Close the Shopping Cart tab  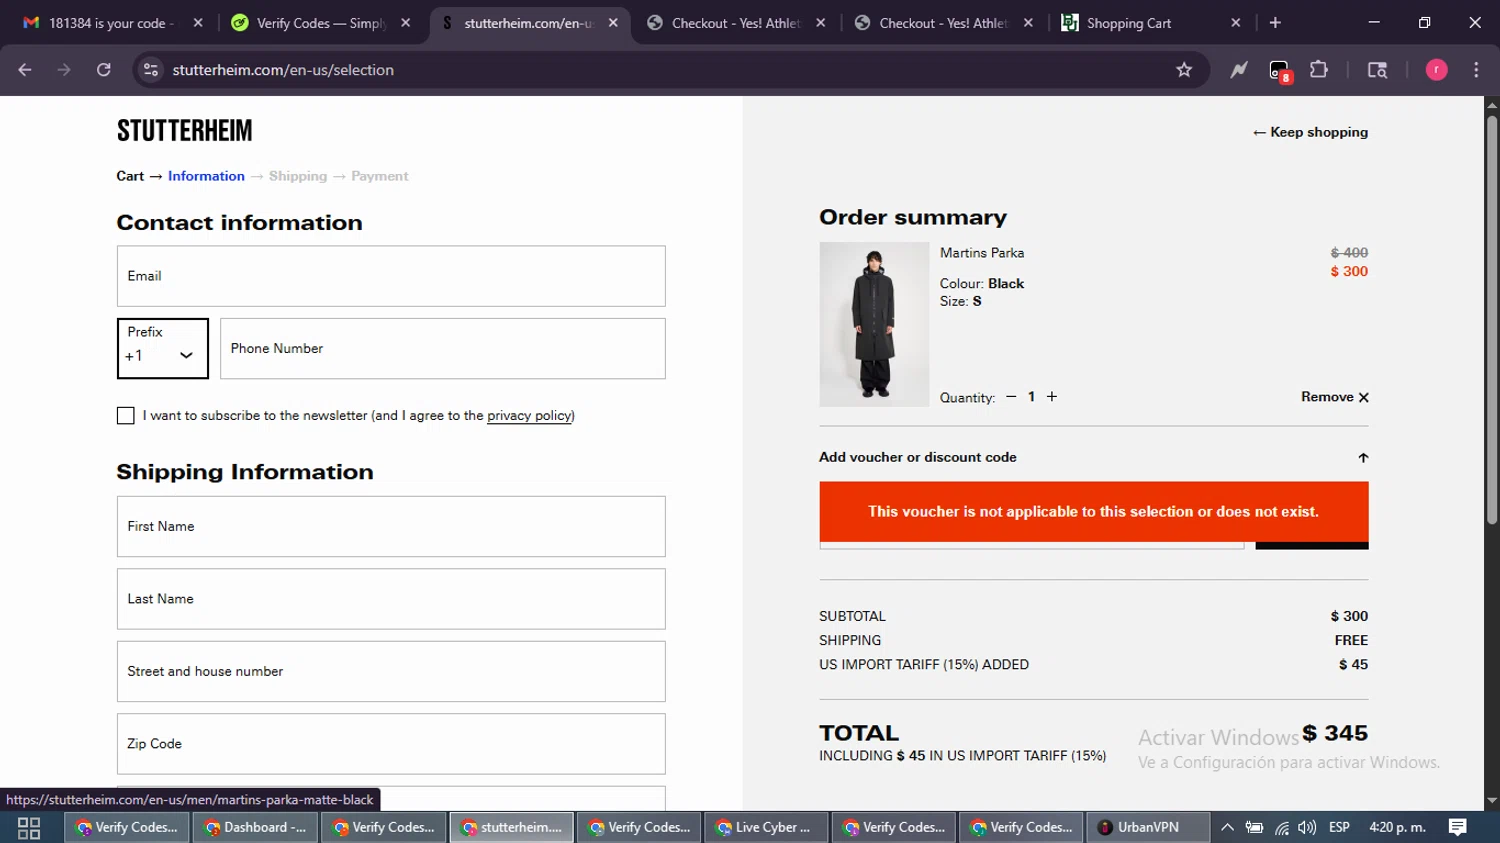coord(1235,23)
